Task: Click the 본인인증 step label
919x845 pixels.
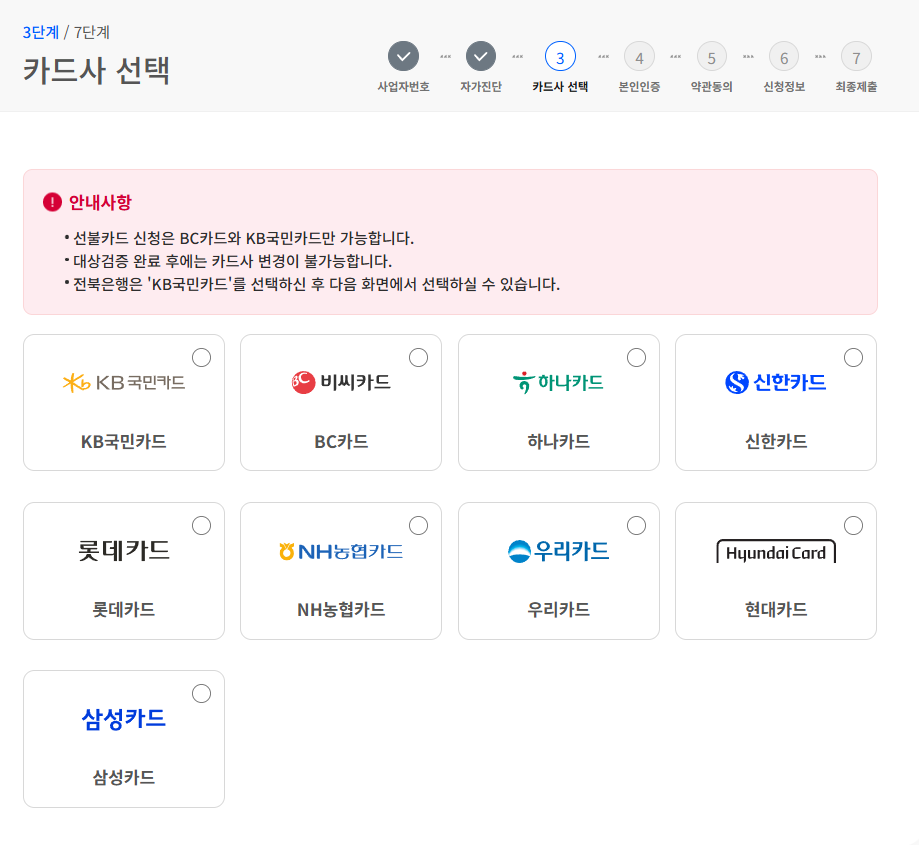Action: pyautogui.click(x=639, y=87)
